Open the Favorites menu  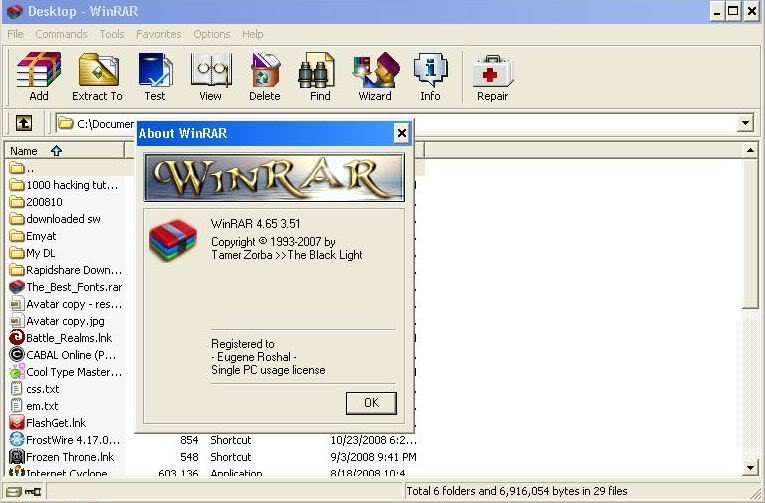pyautogui.click(x=159, y=34)
